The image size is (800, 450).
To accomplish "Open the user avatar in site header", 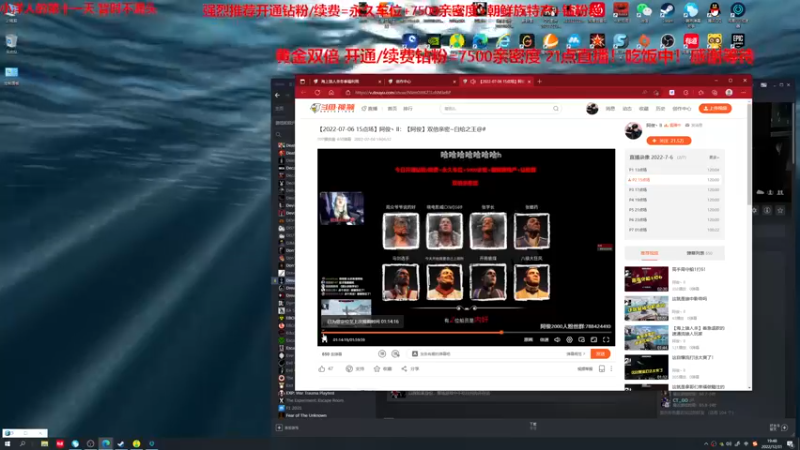I will pos(592,109).
